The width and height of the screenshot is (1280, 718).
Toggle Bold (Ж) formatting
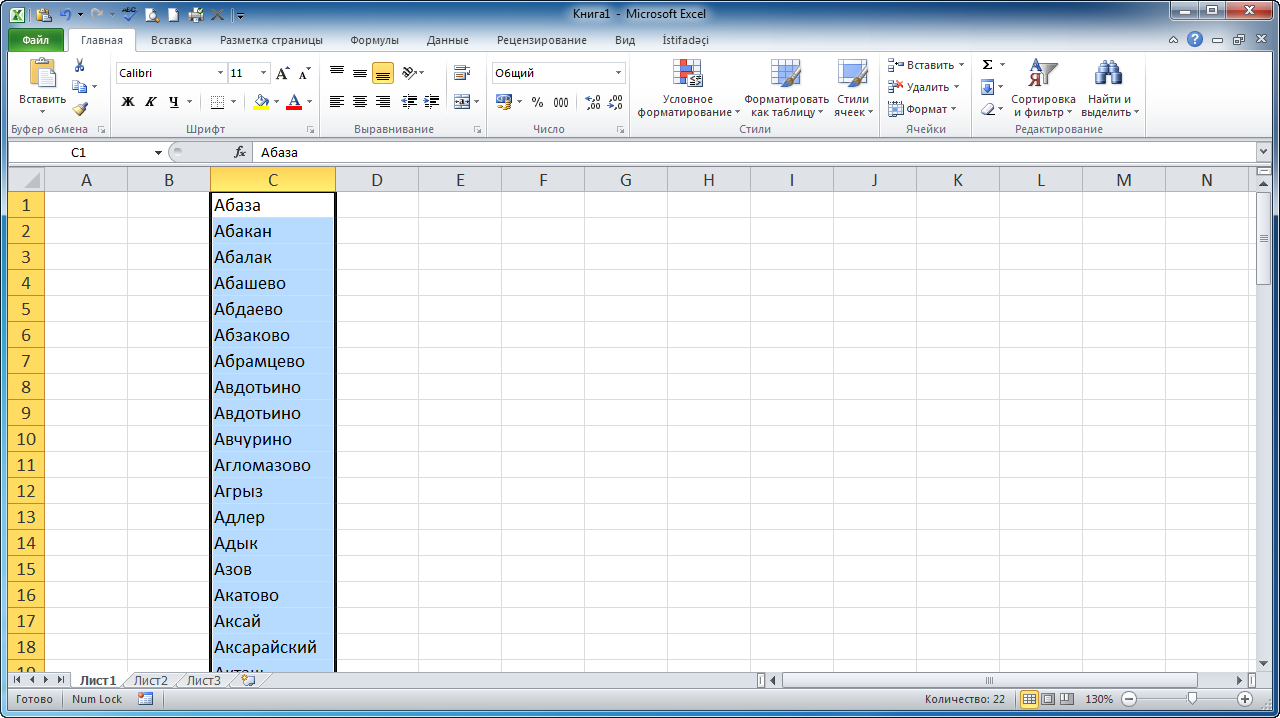[x=127, y=102]
